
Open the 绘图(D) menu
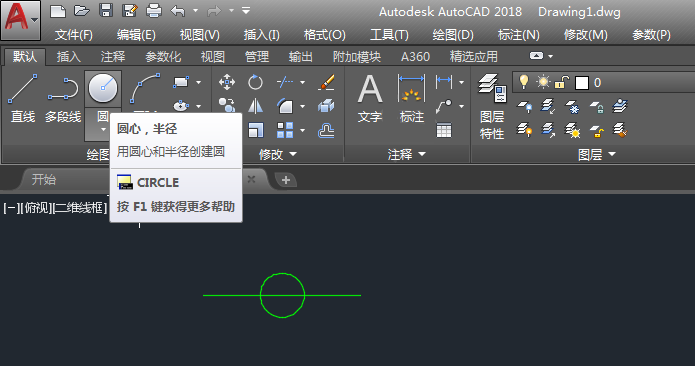(x=453, y=35)
